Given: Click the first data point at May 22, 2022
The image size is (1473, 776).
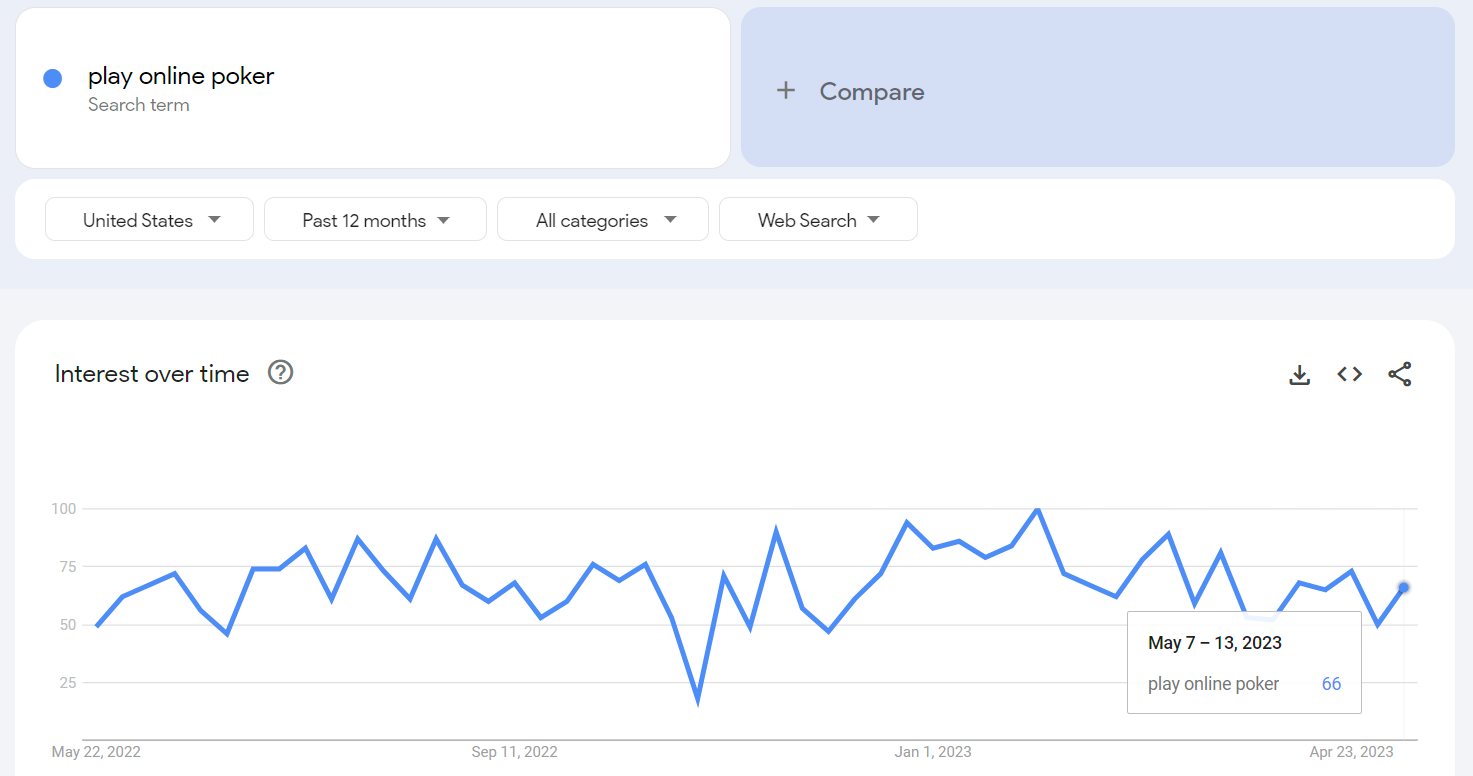Looking at the screenshot, I should click(x=97, y=626).
